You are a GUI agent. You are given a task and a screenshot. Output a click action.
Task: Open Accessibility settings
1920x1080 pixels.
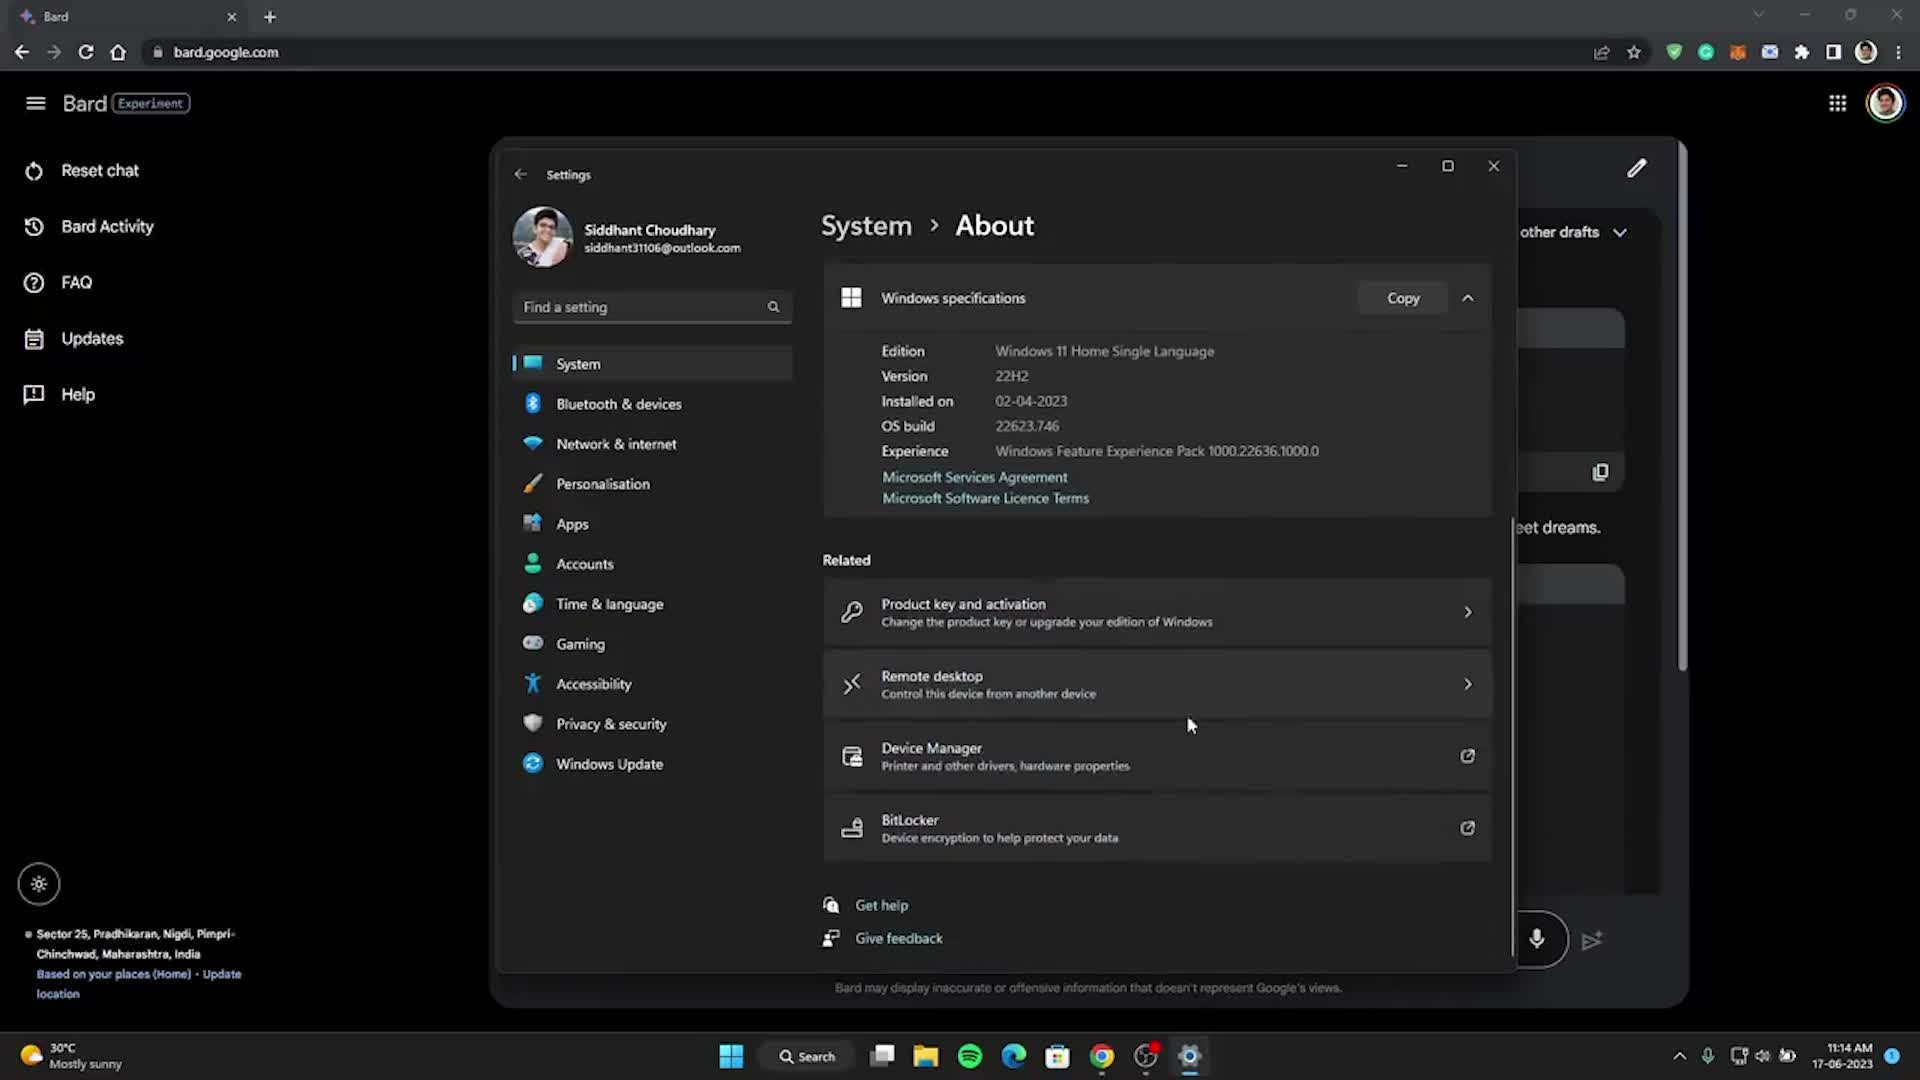[652, 684]
